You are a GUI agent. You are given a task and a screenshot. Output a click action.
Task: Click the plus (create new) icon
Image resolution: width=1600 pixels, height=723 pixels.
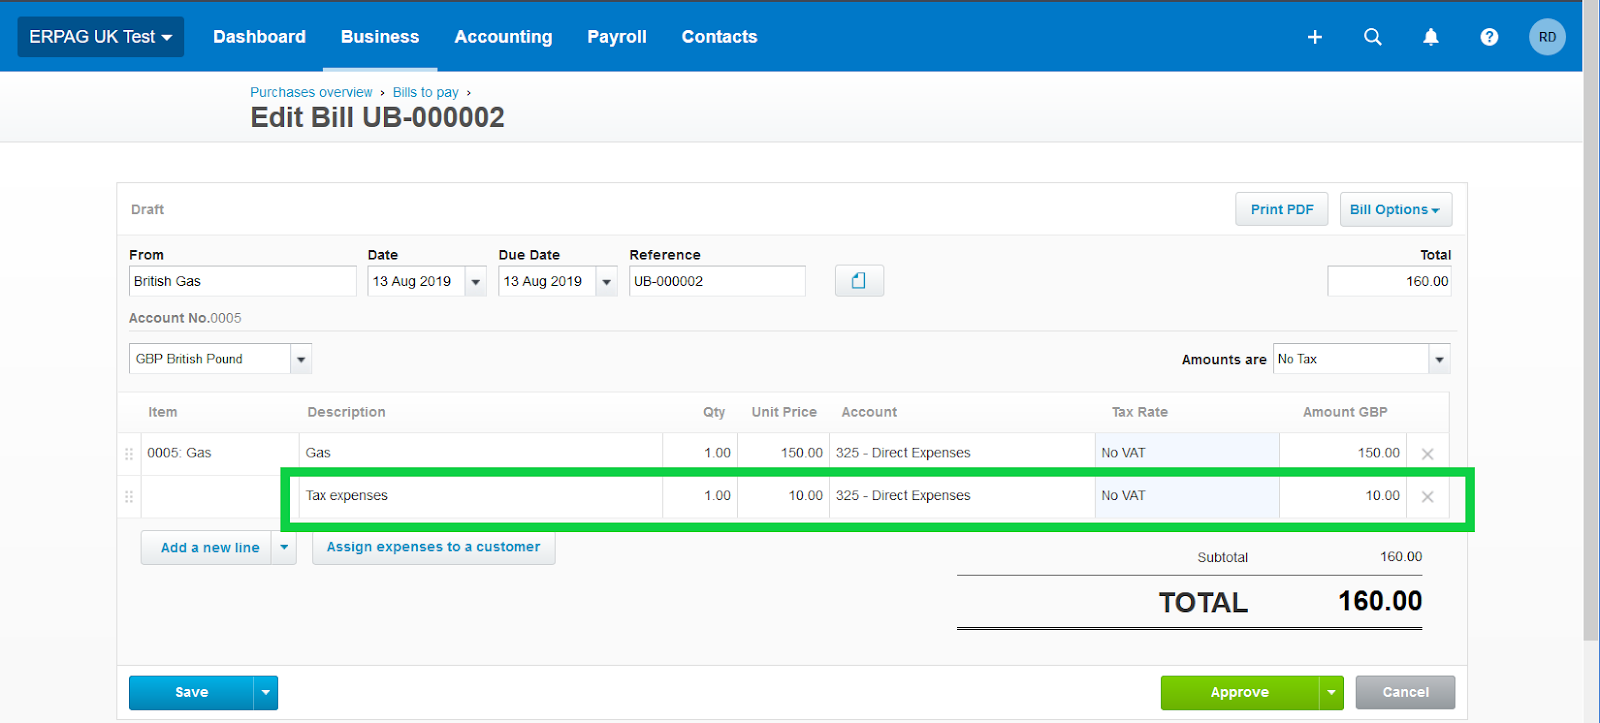point(1315,37)
